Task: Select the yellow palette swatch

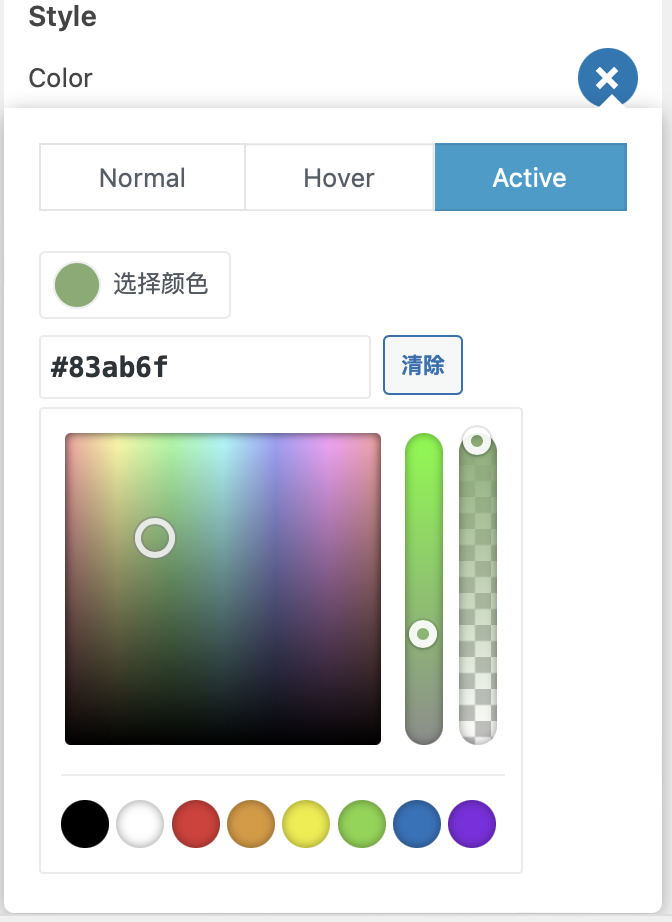Action: point(307,824)
